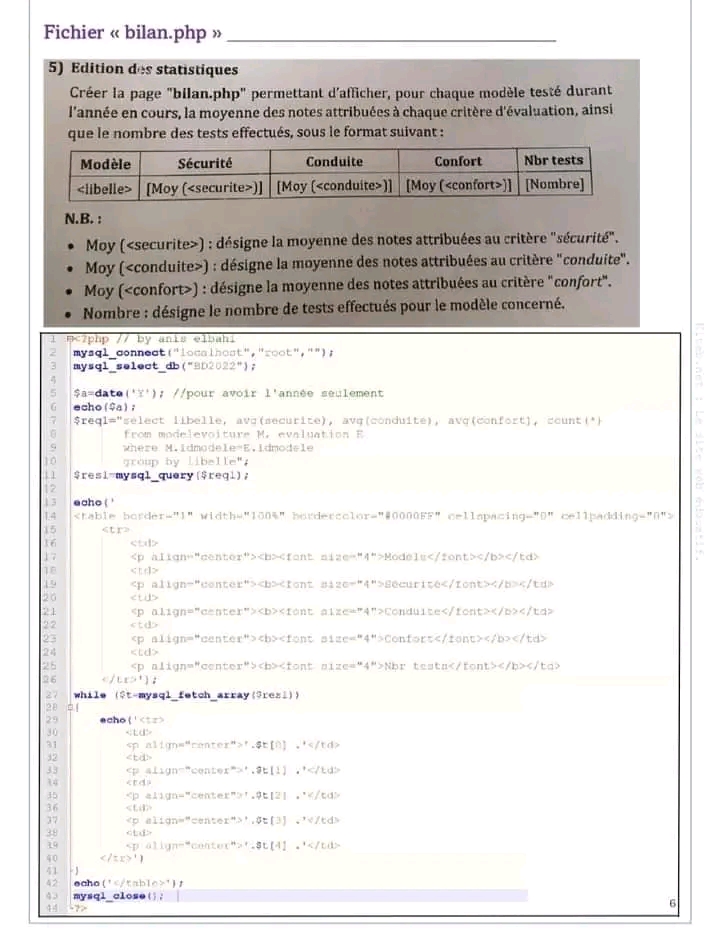Click the "Sécurité" table header cell
720x949 pixels.
[205, 162]
